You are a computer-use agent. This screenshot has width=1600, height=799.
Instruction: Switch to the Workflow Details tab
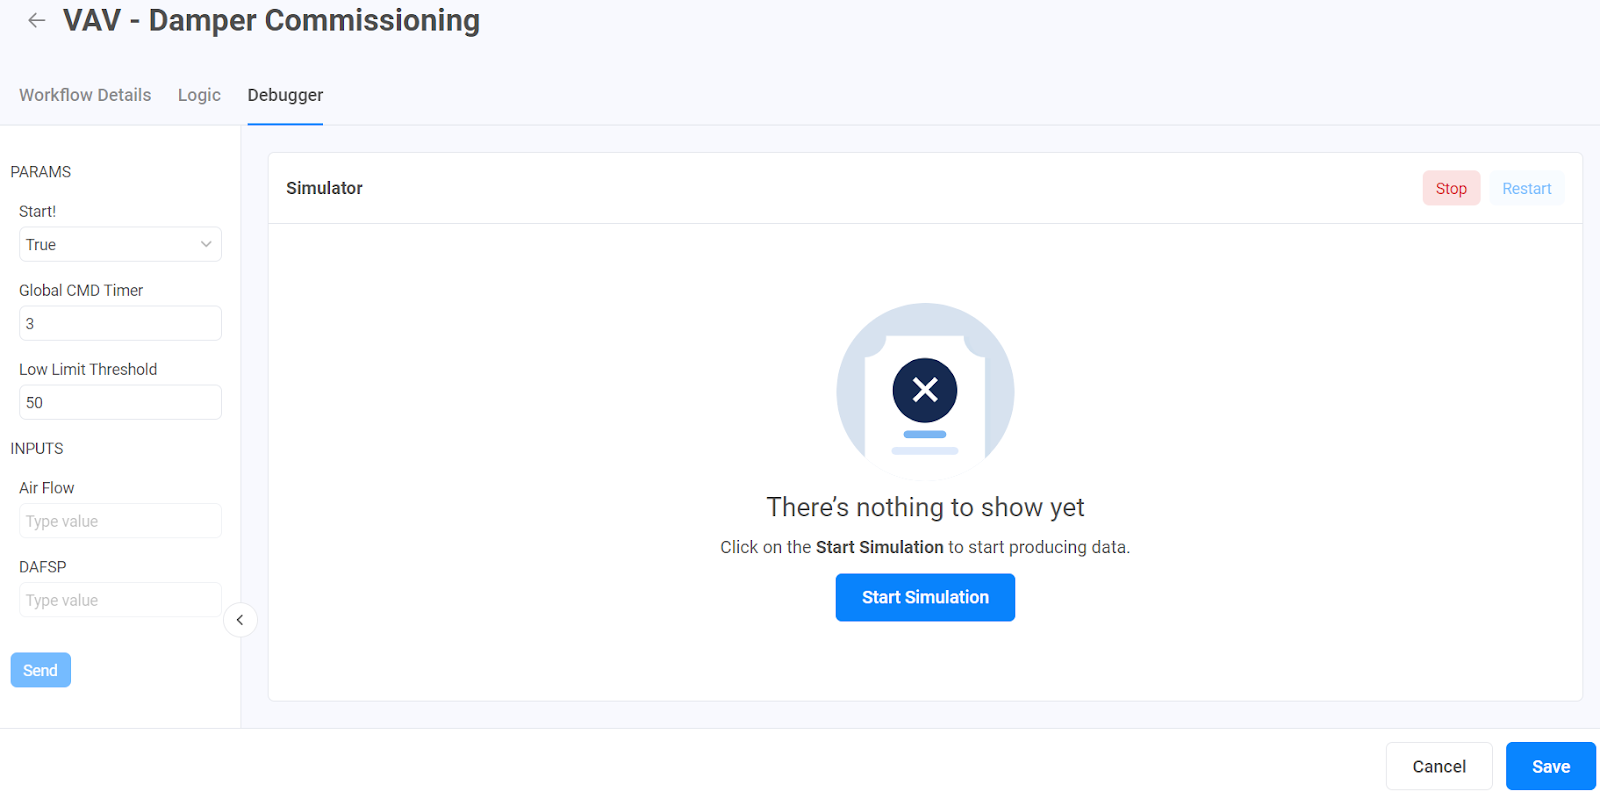click(85, 95)
